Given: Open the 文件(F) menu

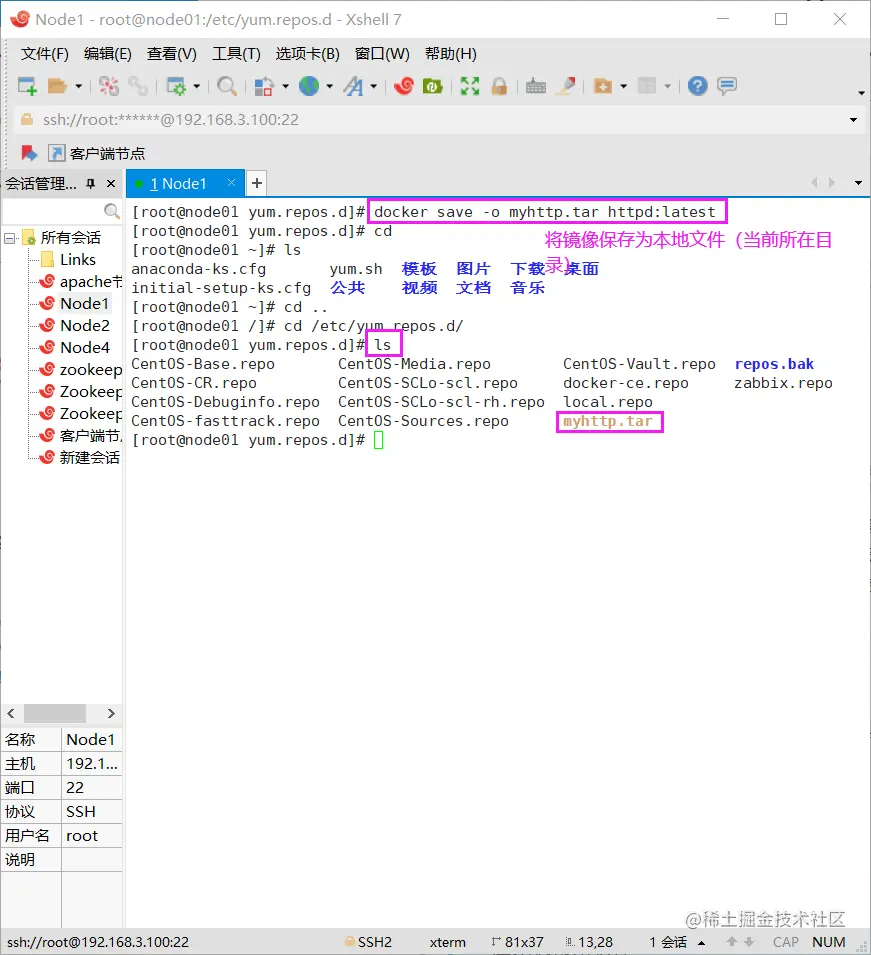Looking at the screenshot, I should [x=44, y=54].
